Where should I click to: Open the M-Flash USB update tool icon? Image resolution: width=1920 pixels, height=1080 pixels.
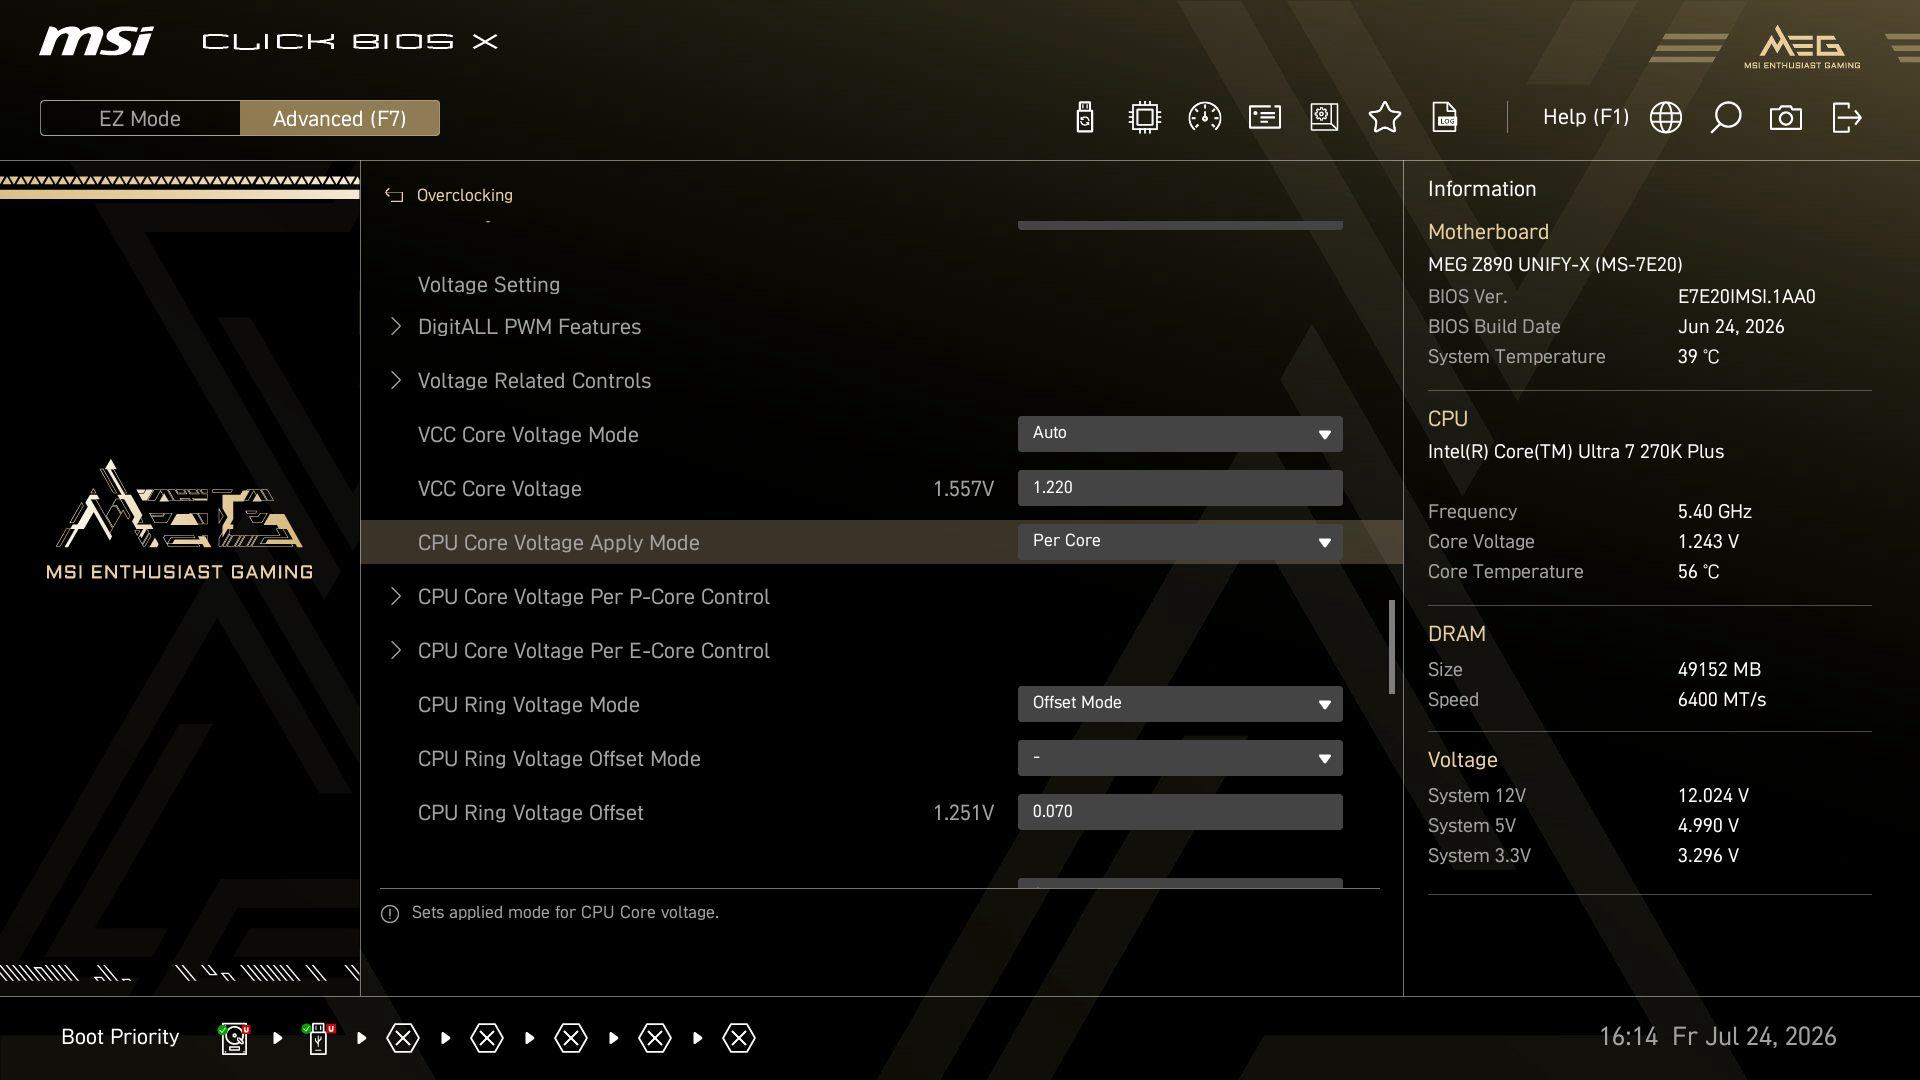tap(1085, 118)
